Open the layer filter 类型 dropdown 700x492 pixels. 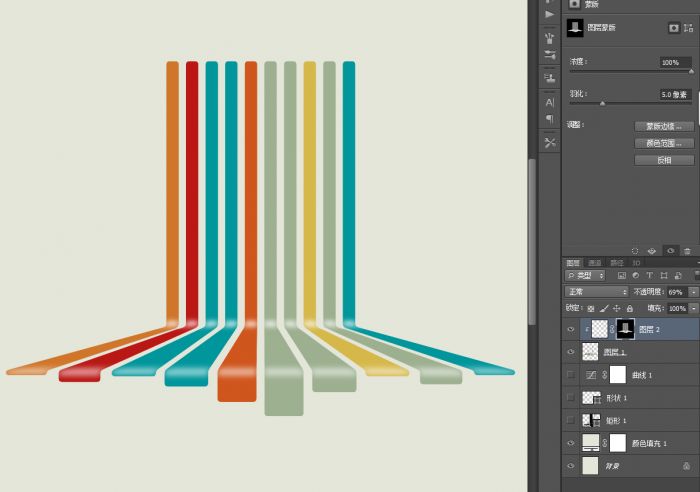(x=585, y=275)
